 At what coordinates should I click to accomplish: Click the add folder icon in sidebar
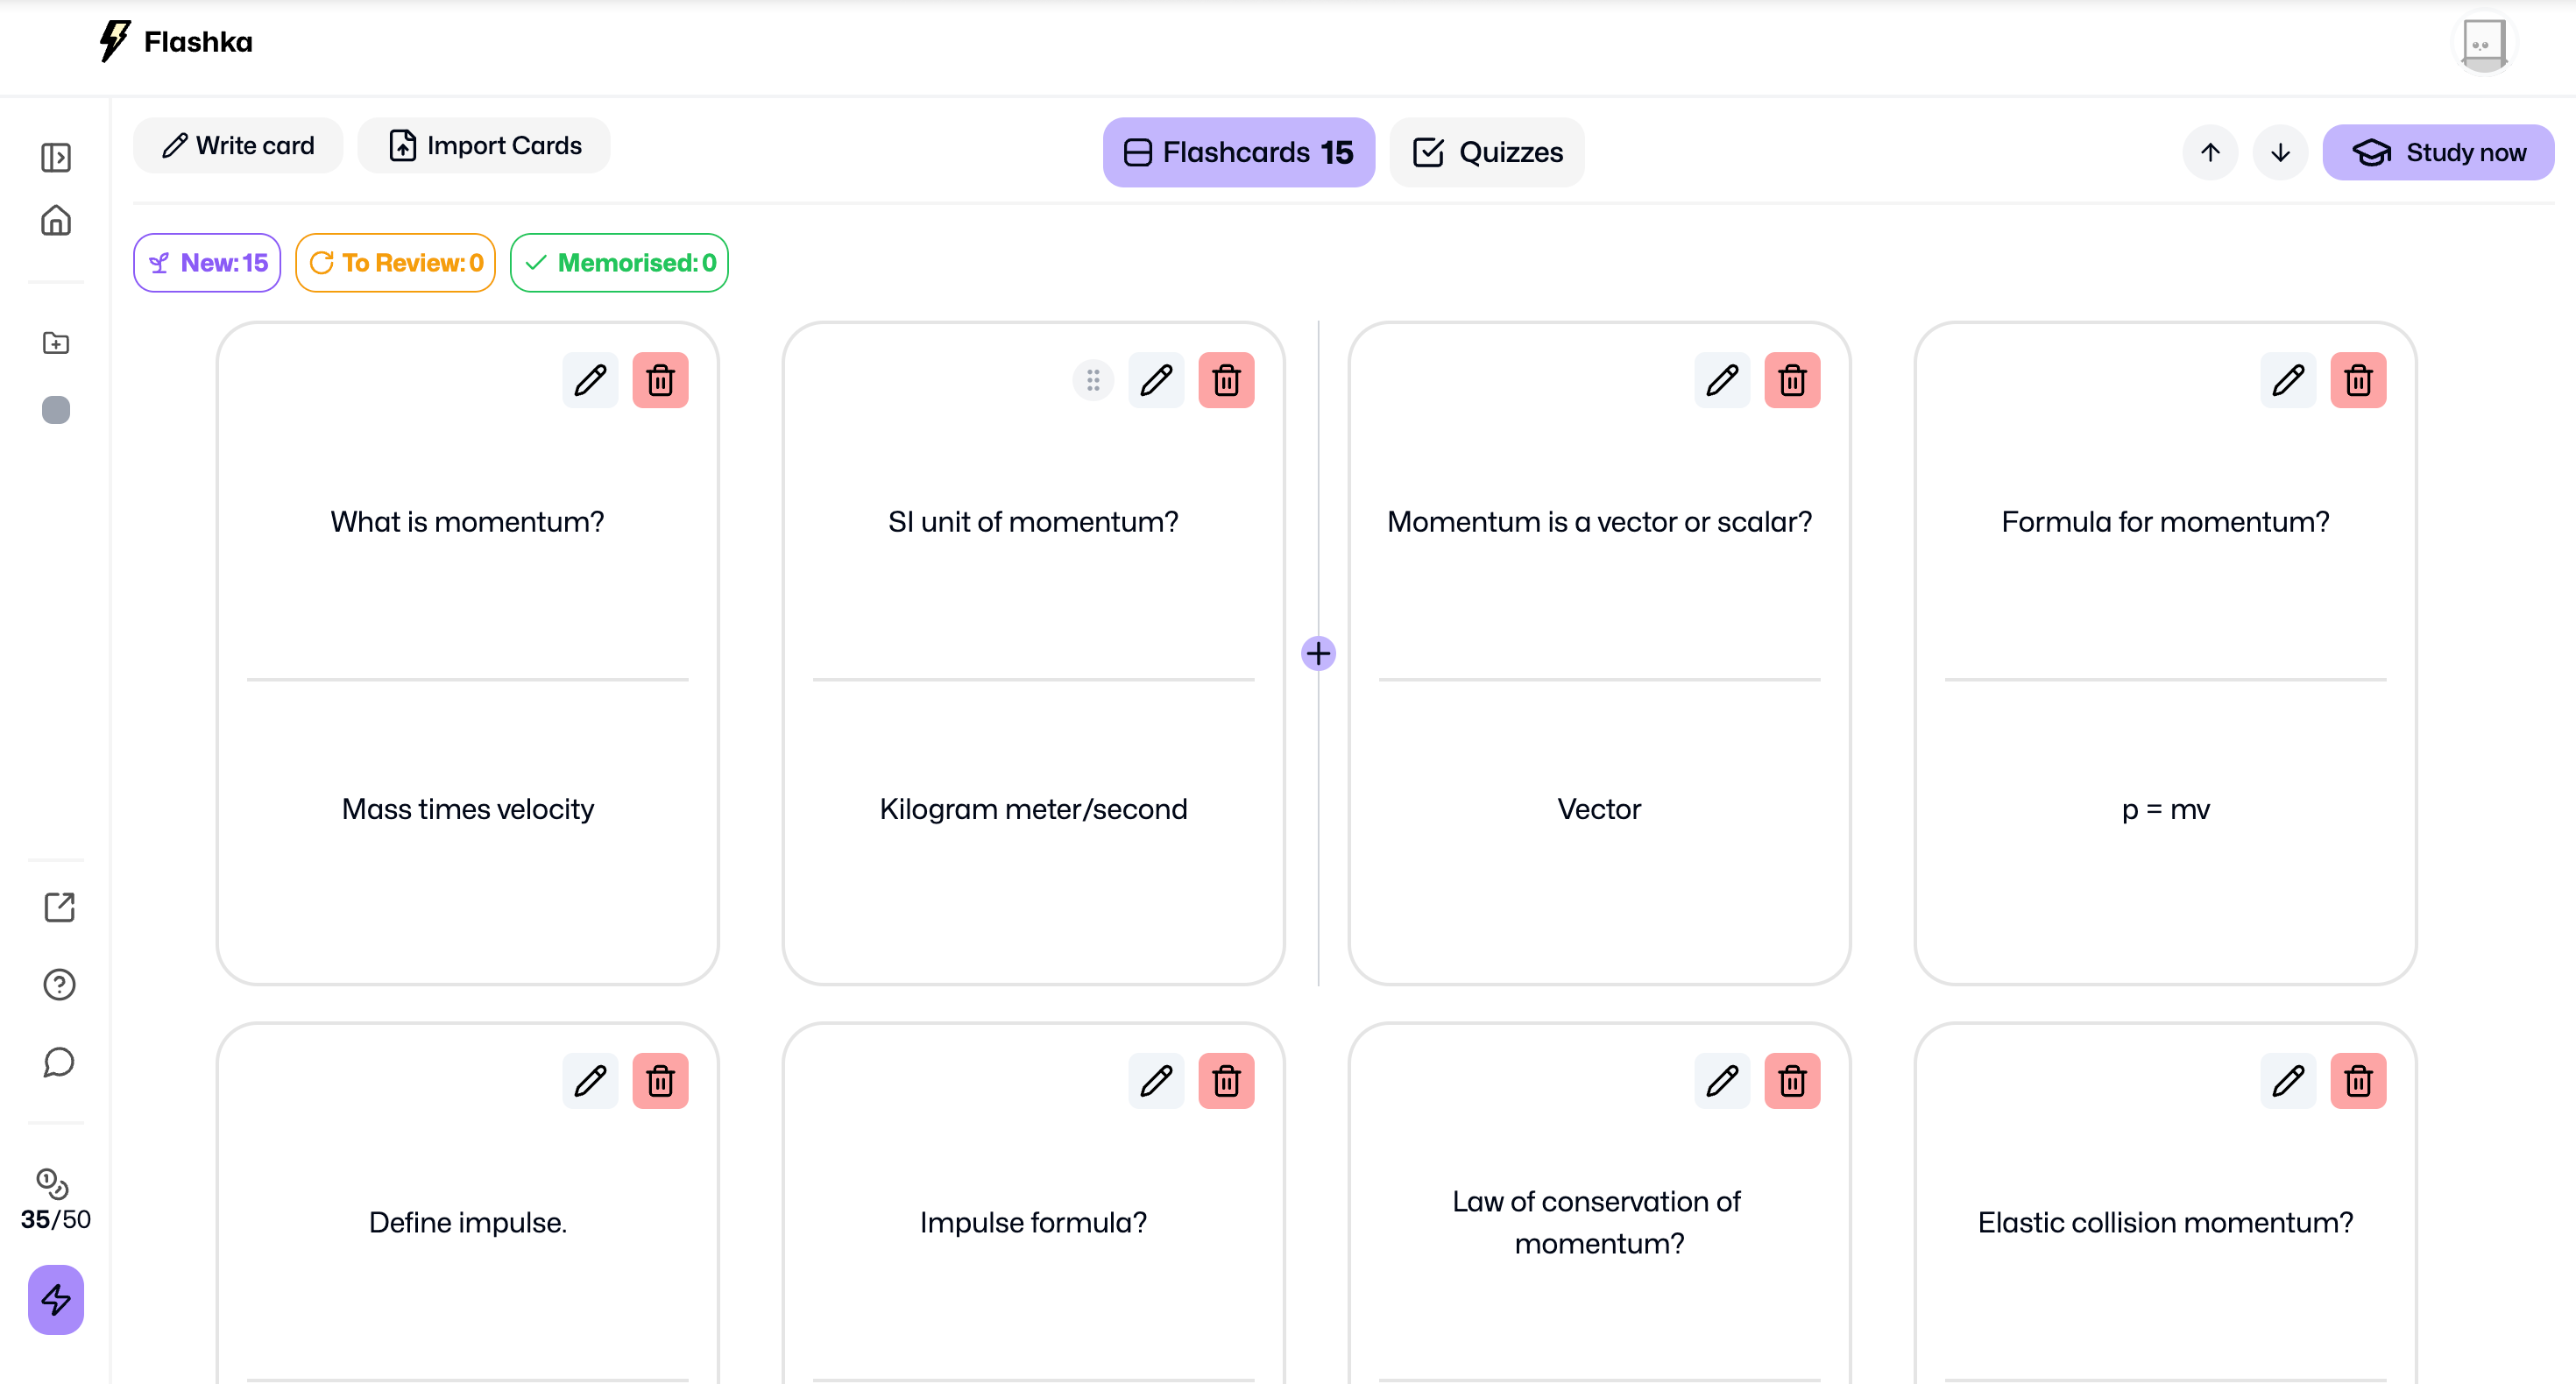pyautogui.click(x=56, y=343)
